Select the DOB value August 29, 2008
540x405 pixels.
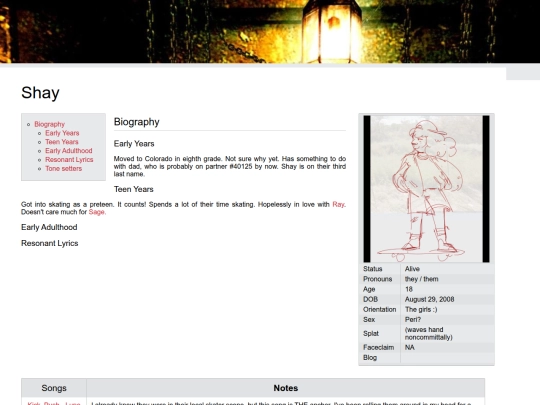click(x=429, y=300)
